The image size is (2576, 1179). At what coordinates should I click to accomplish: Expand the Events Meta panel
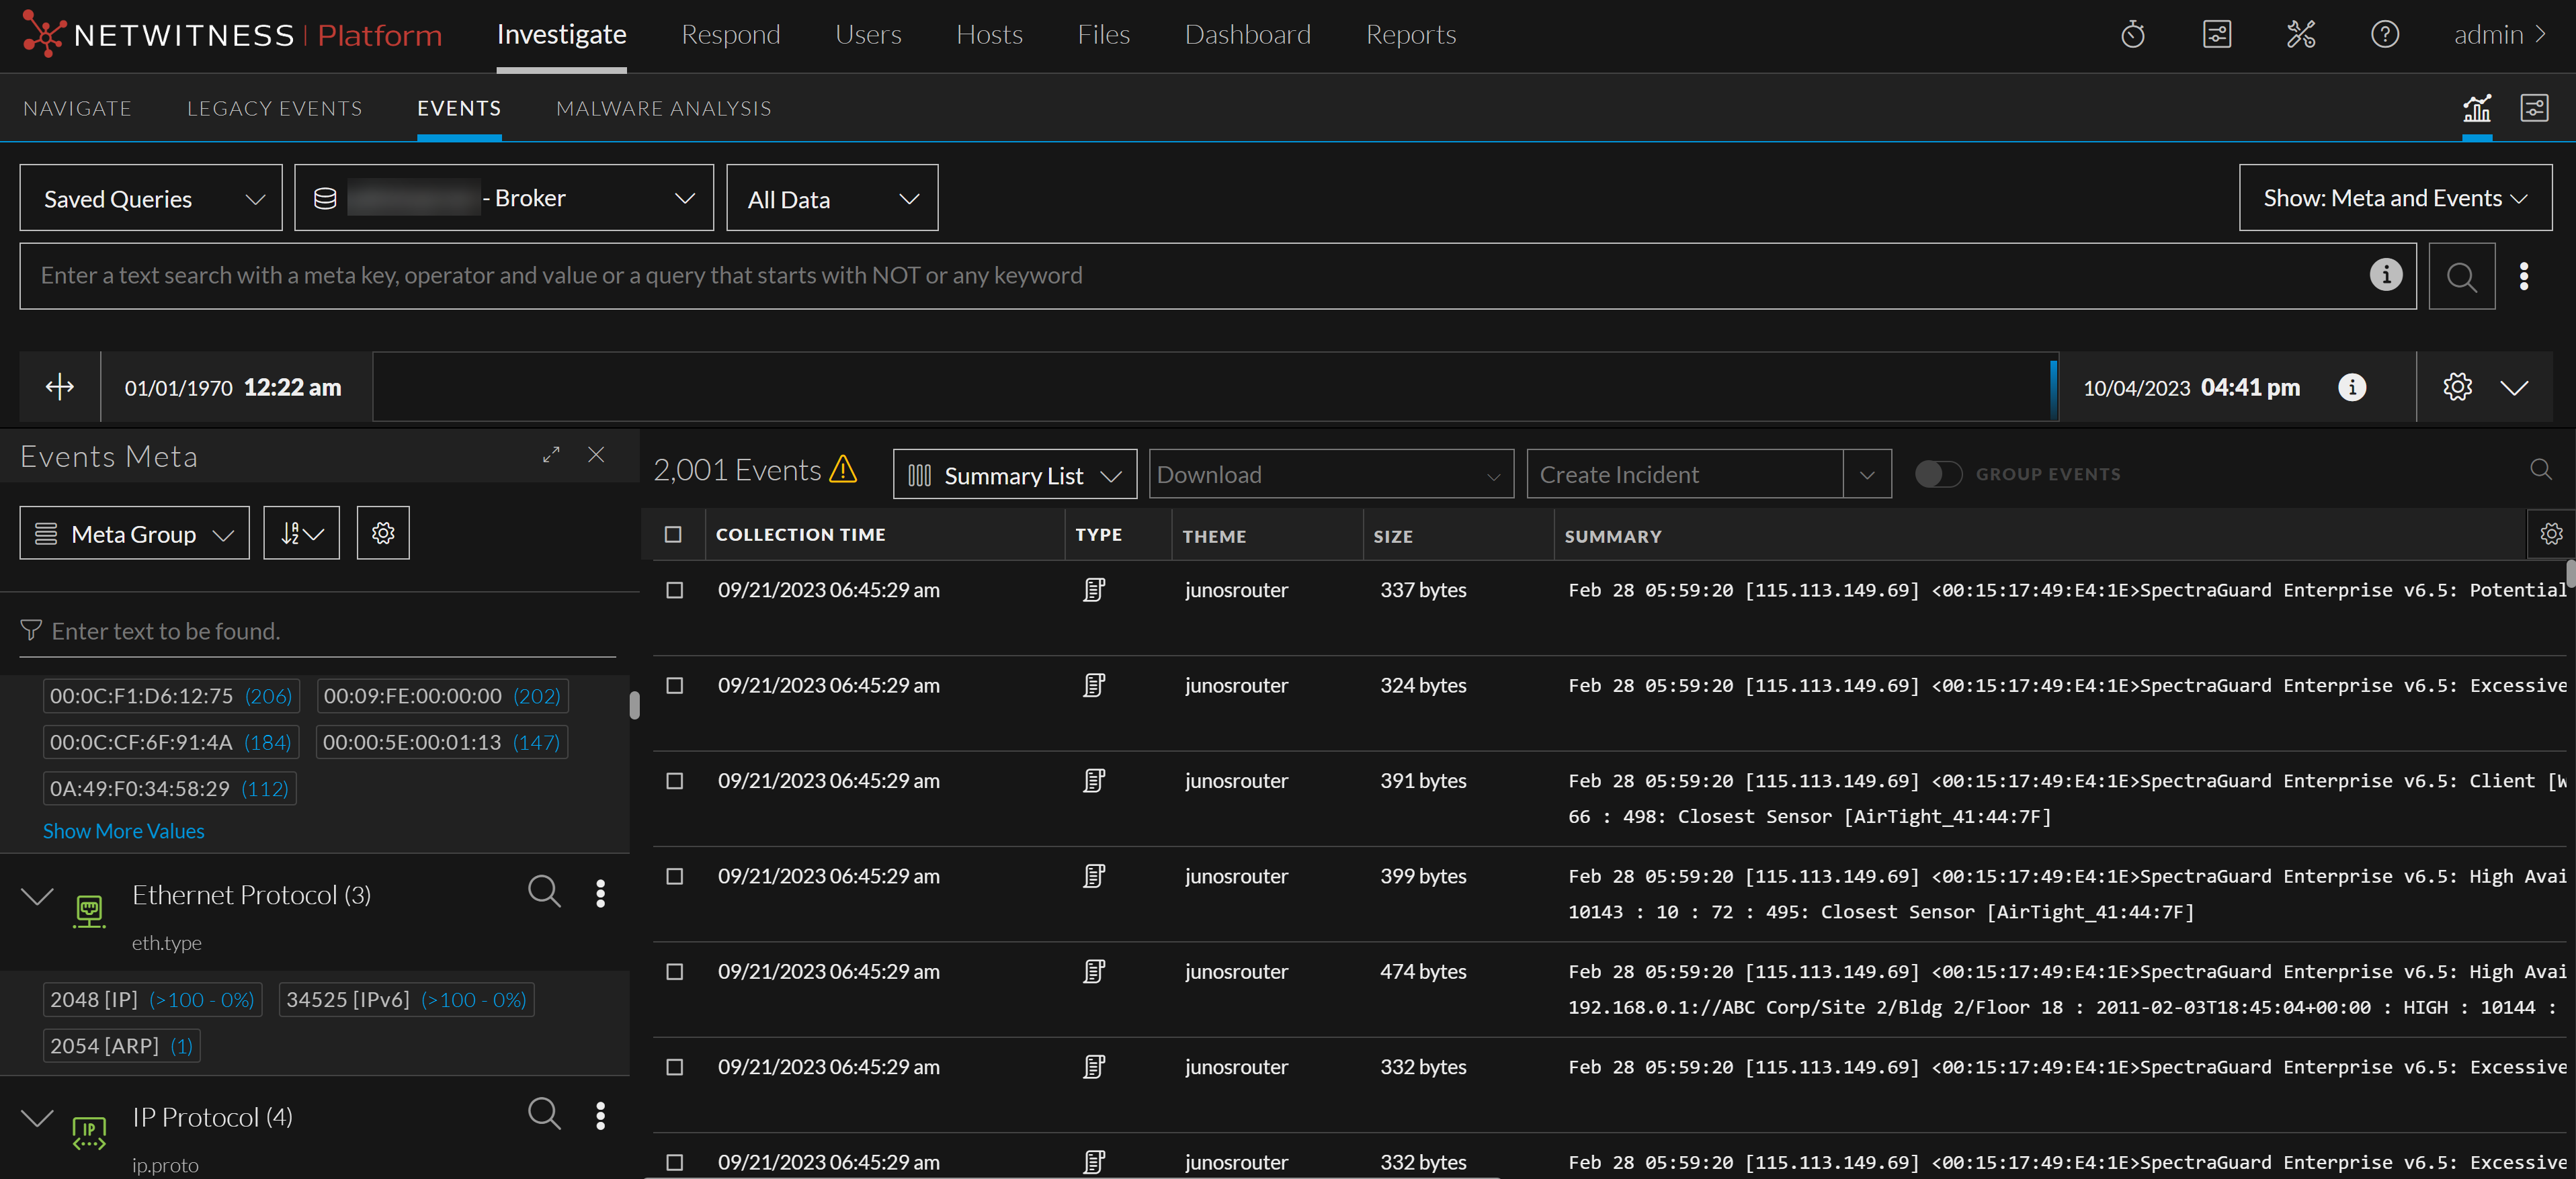pos(551,455)
